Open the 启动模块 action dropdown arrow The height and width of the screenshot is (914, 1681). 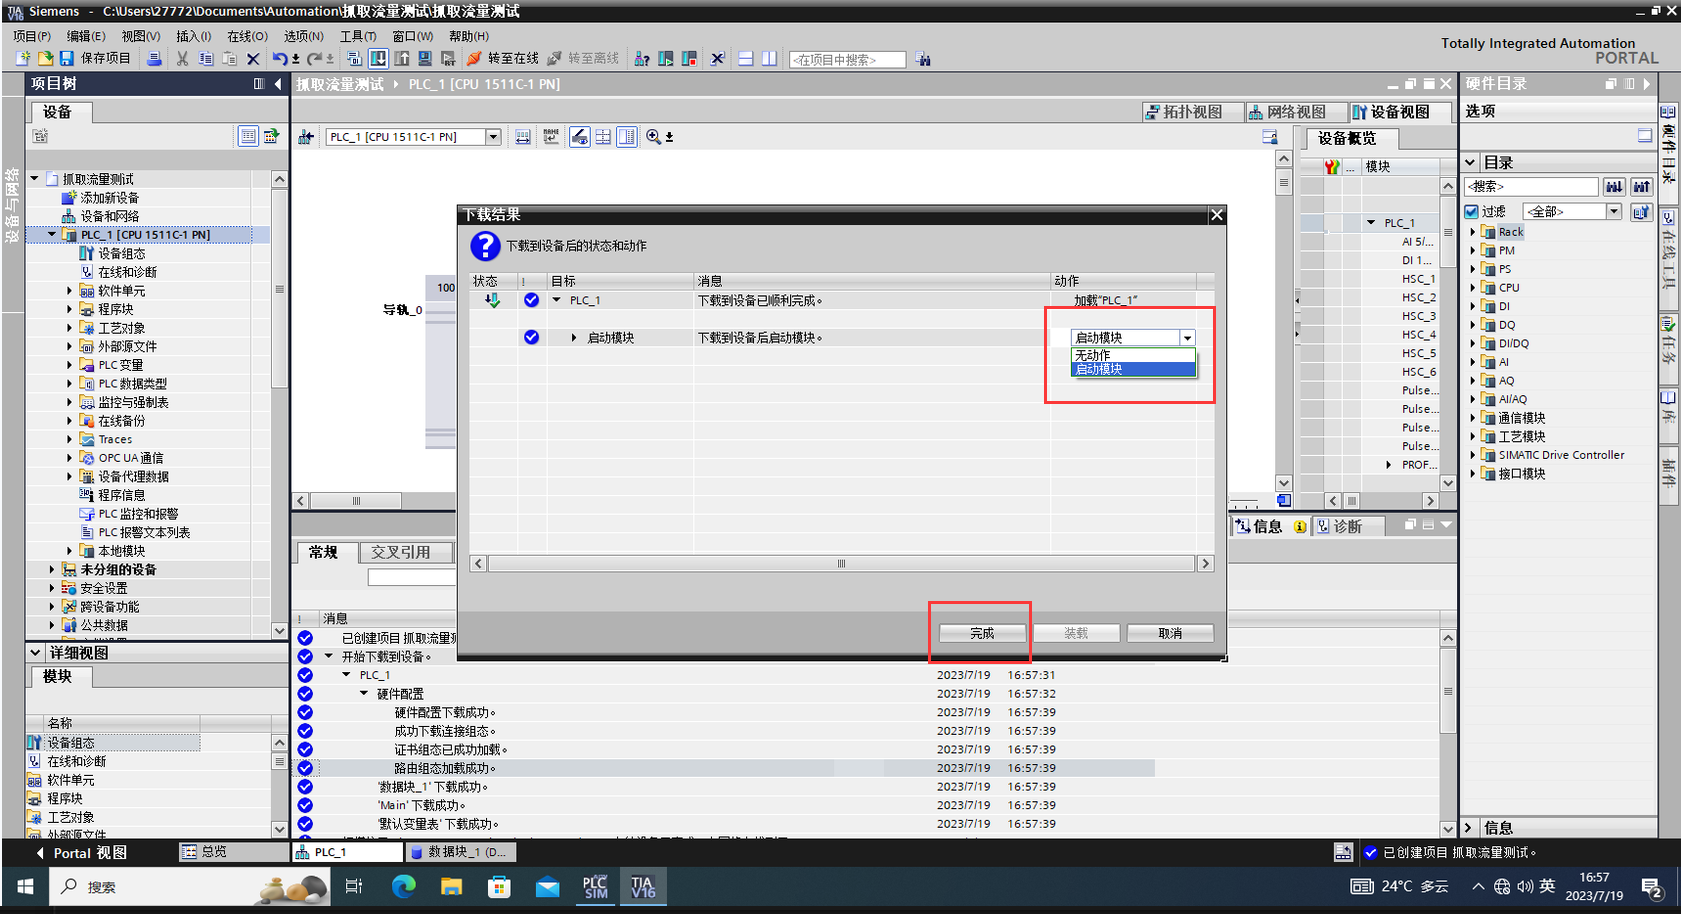[1187, 338]
